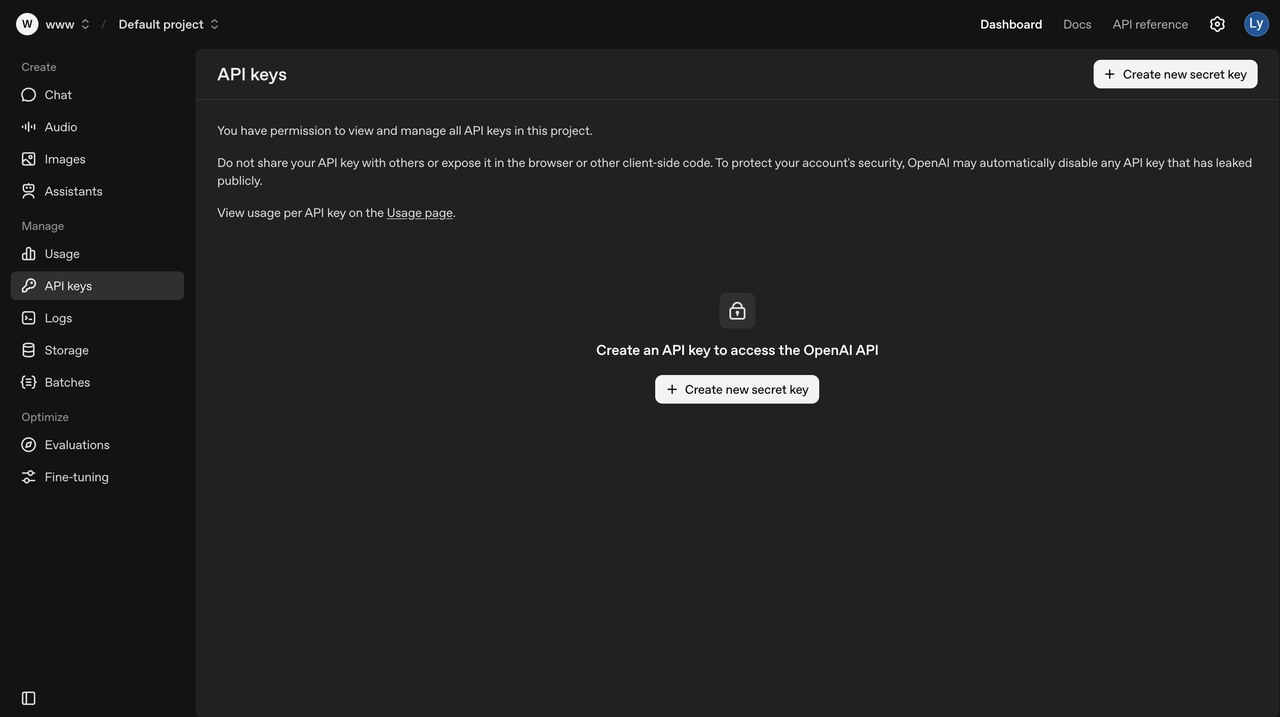Screen dimensions: 1280x717
Task: Click the Logs terminal icon
Action: coord(29,318)
